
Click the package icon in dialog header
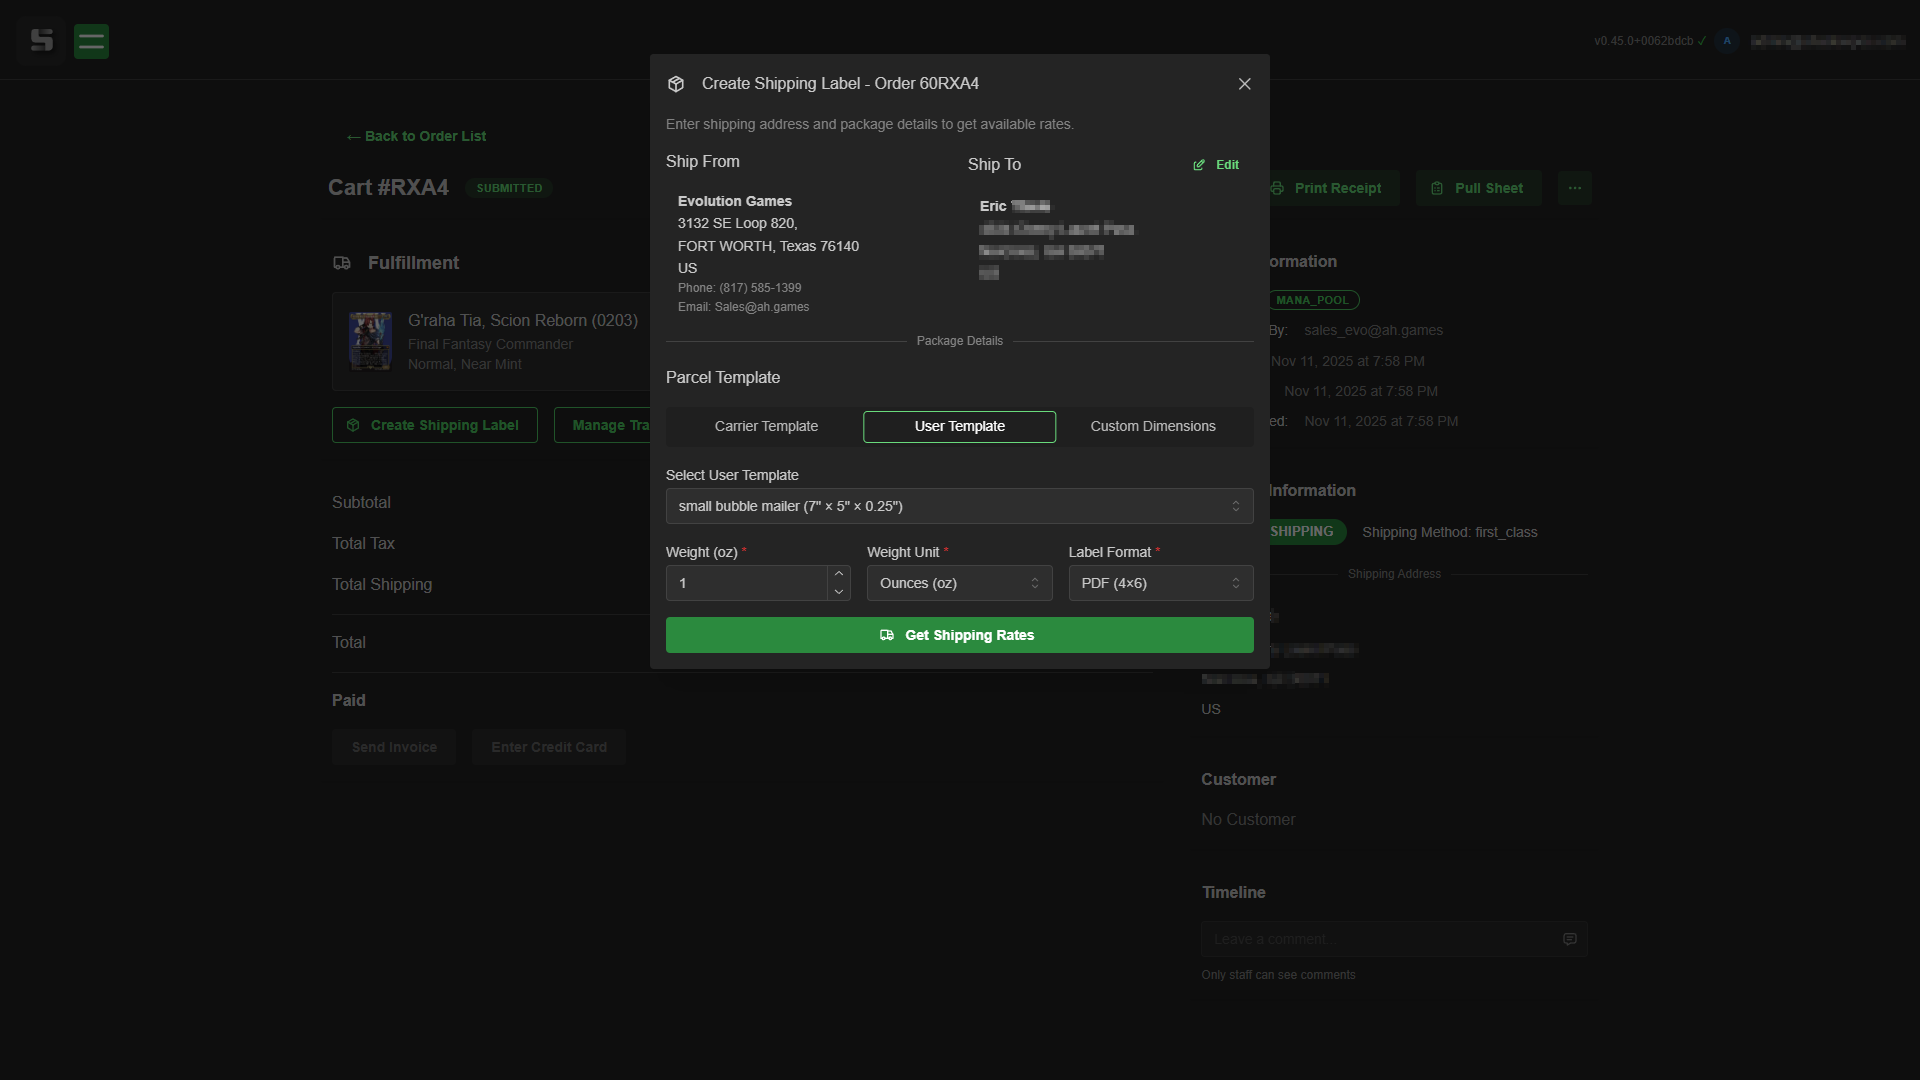pyautogui.click(x=676, y=84)
